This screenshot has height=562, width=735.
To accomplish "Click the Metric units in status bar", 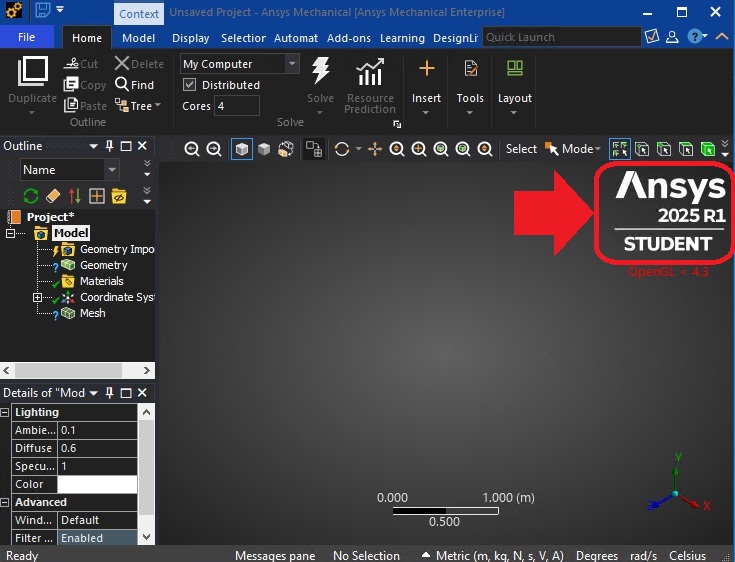I will click(500, 555).
